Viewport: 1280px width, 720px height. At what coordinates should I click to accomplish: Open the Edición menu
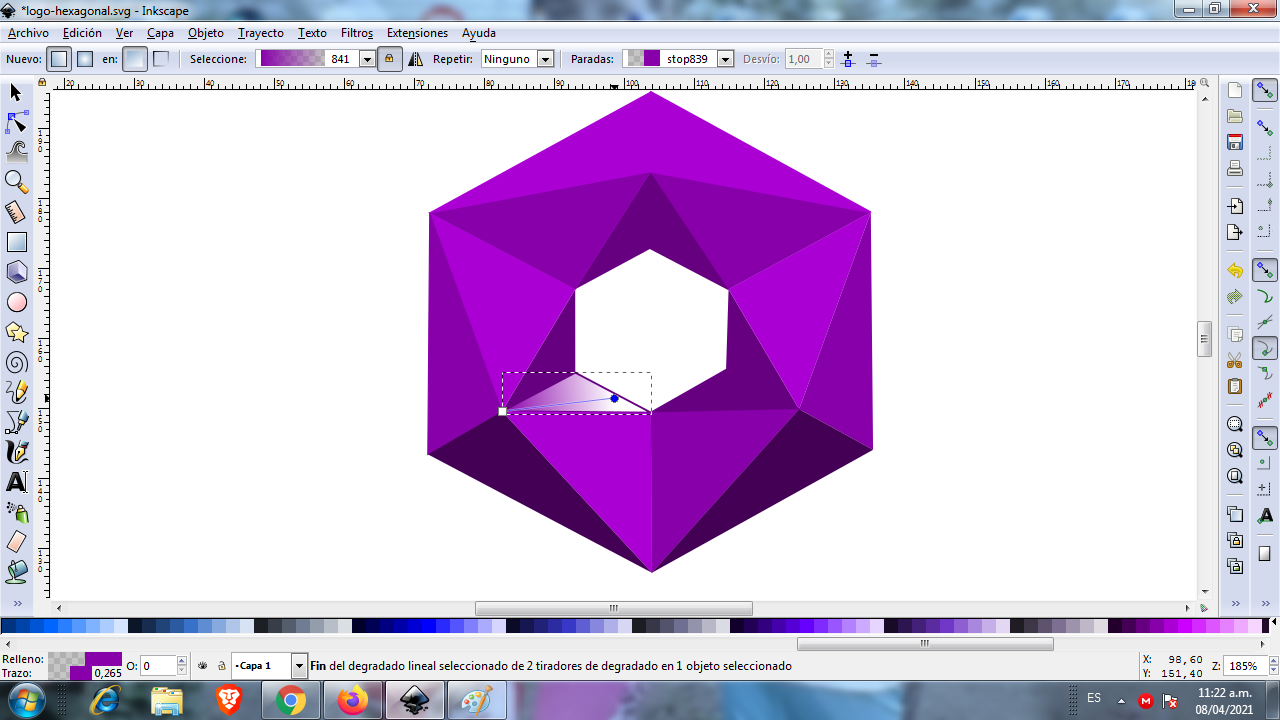coord(82,33)
